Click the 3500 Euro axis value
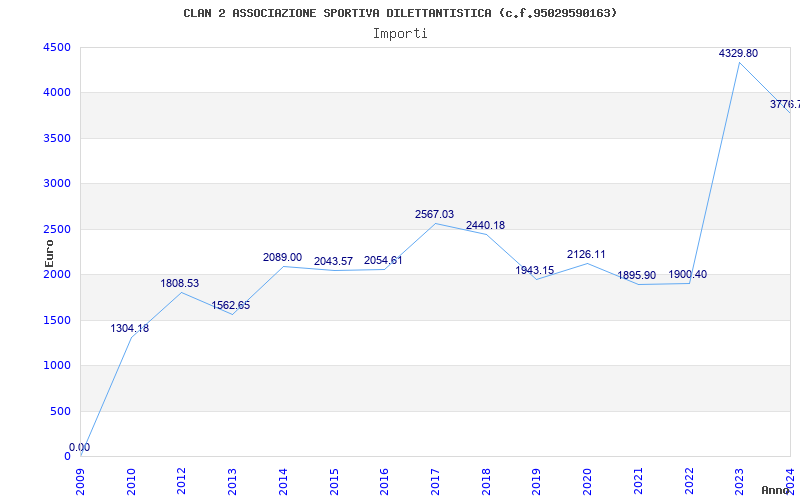The image size is (800, 500). (57, 138)
